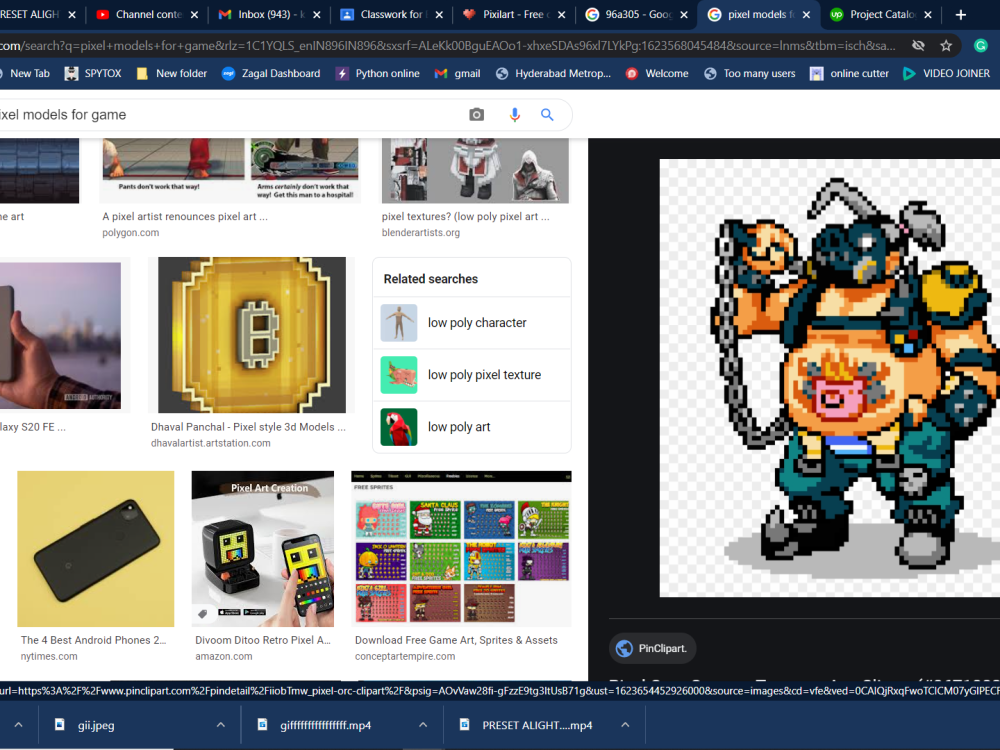Open the VIDEO JOINER bookmark
This screenshot has width=1000, height=750.
[x=947, y=73]
